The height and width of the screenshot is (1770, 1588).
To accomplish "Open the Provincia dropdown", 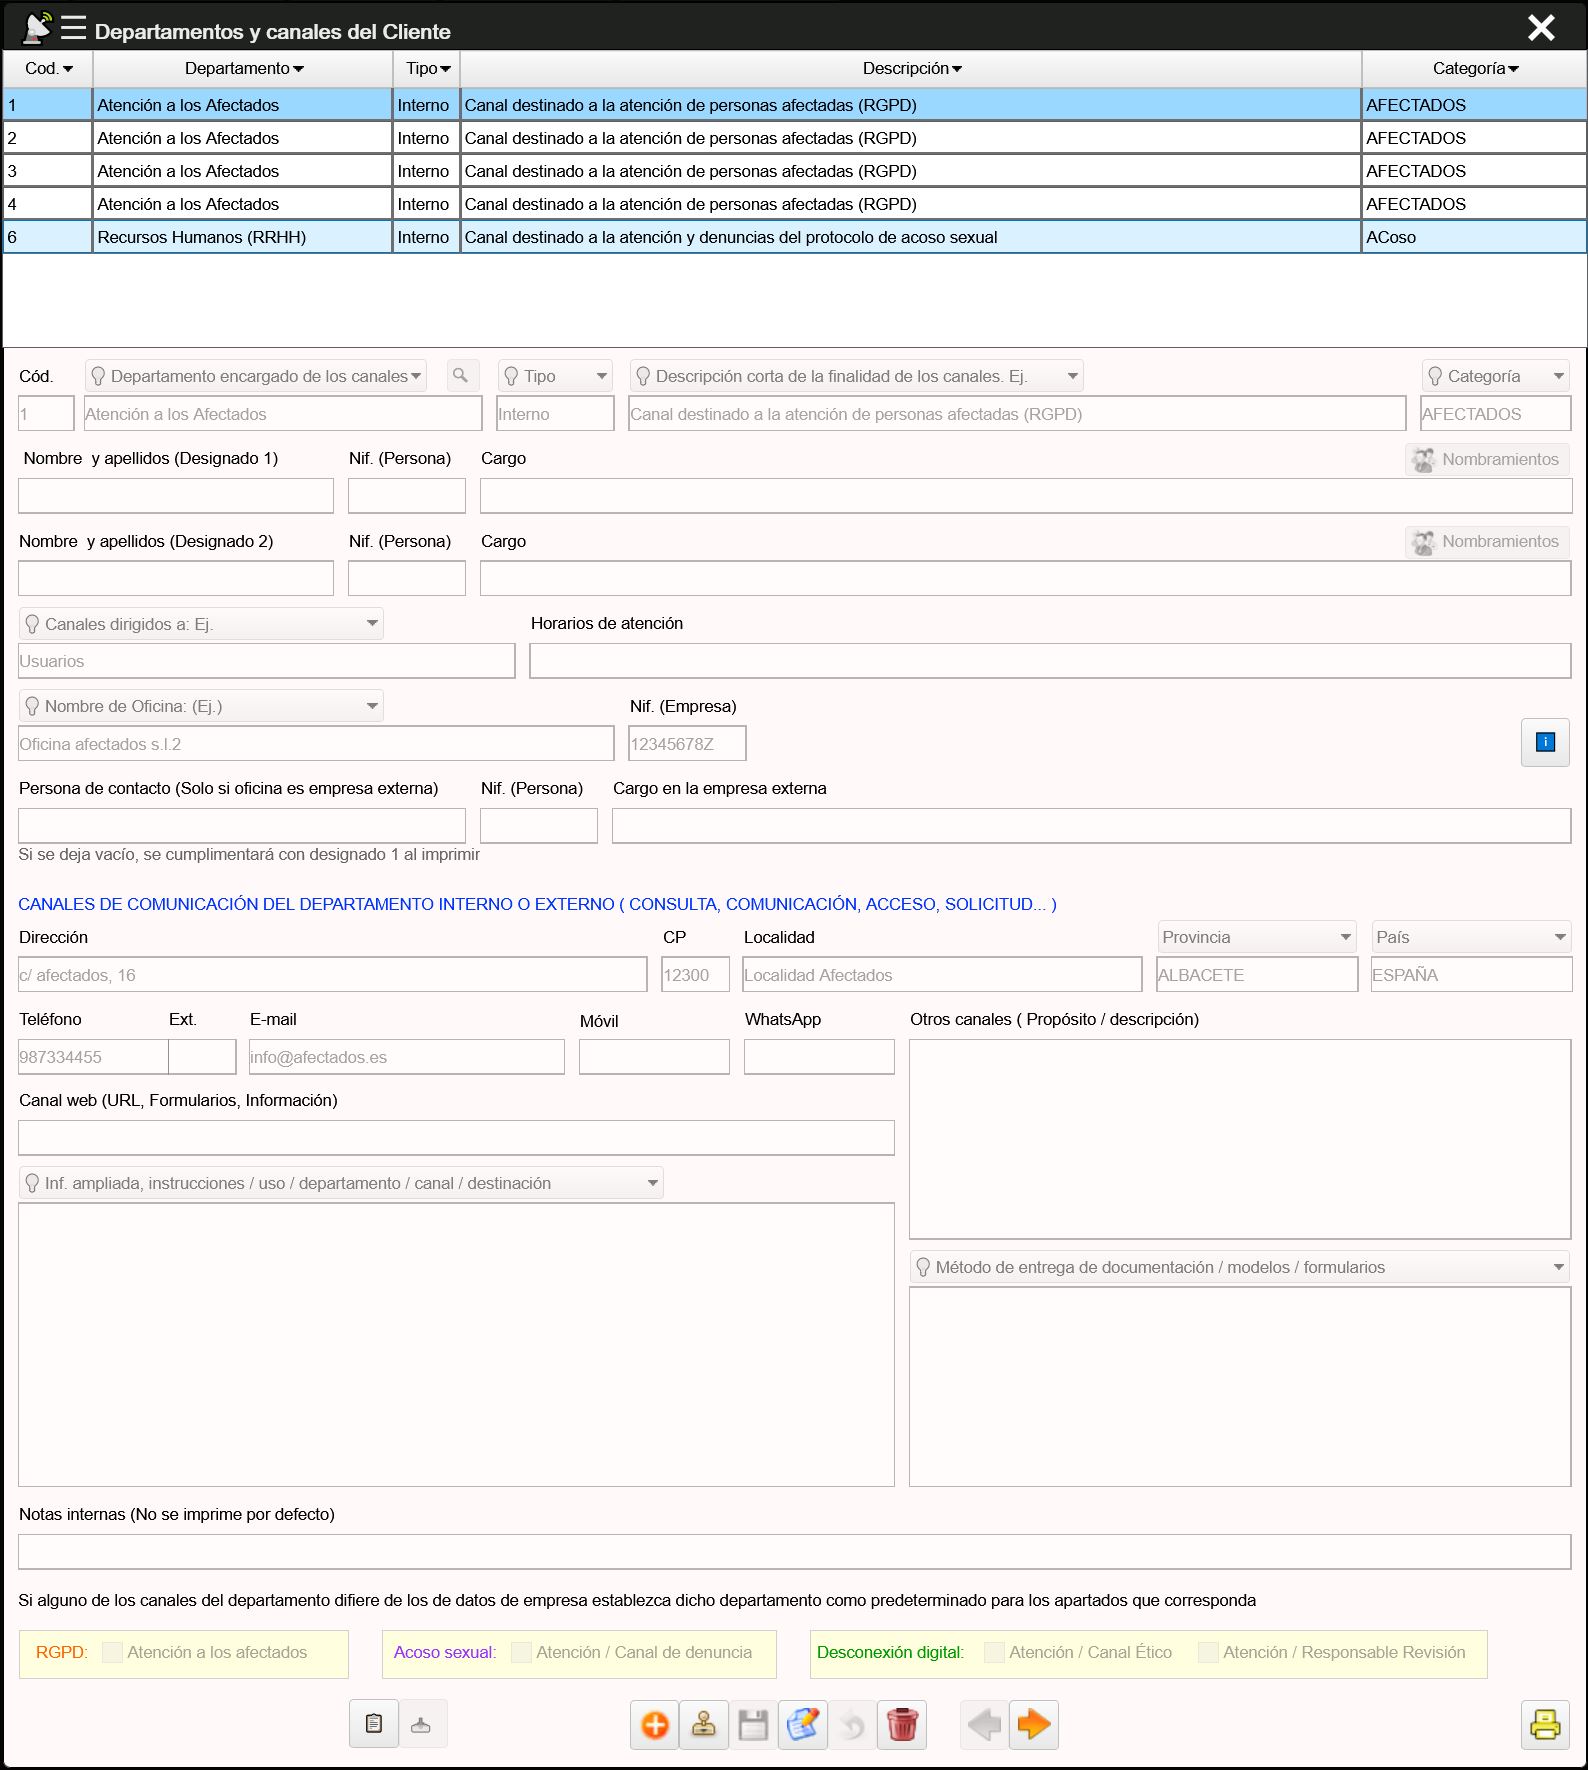I will (1257, 937).
